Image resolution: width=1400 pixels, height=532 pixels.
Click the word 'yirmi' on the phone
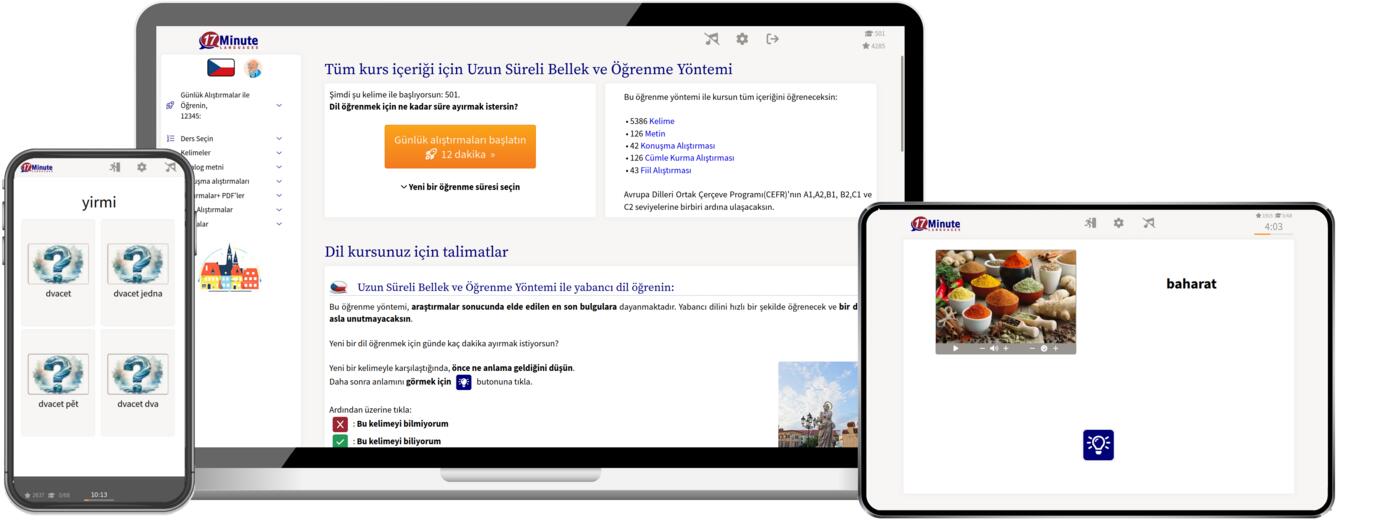pyautogui.click(x=99, y=203)
